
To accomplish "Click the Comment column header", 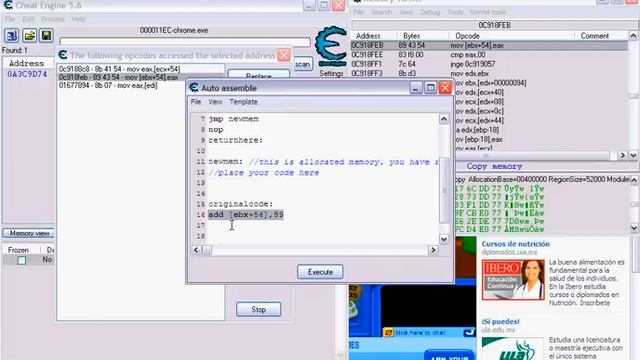I will pos(594,36).
